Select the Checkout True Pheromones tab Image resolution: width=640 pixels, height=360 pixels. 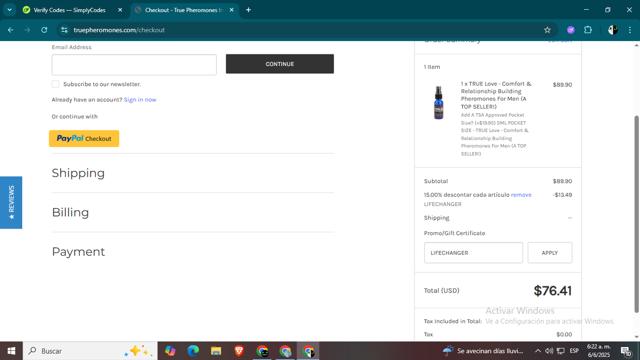[x=184, y=10]
